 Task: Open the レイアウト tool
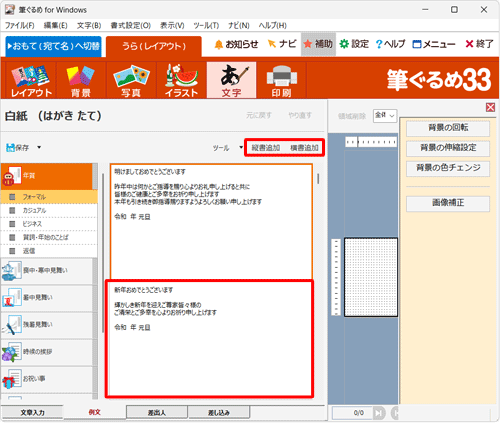pyautogui.click(x=31, y=80)
